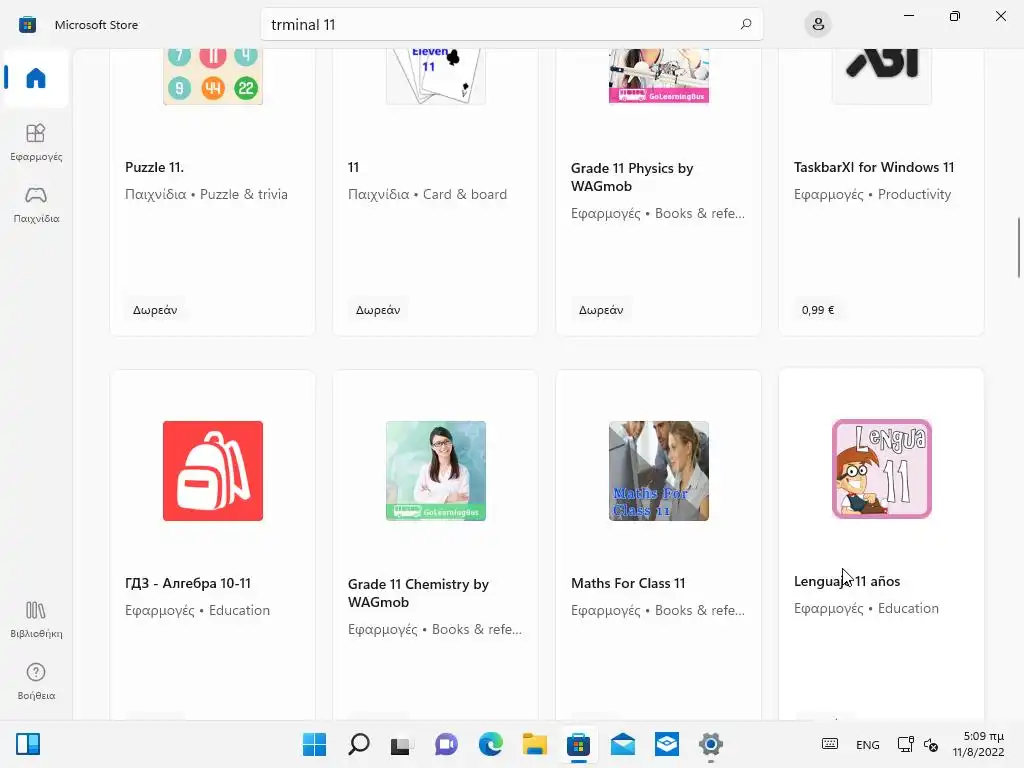Click 'Εφαρμογές • Productivity' category text
The image size is (1024, 768).
tap(872, 194)
